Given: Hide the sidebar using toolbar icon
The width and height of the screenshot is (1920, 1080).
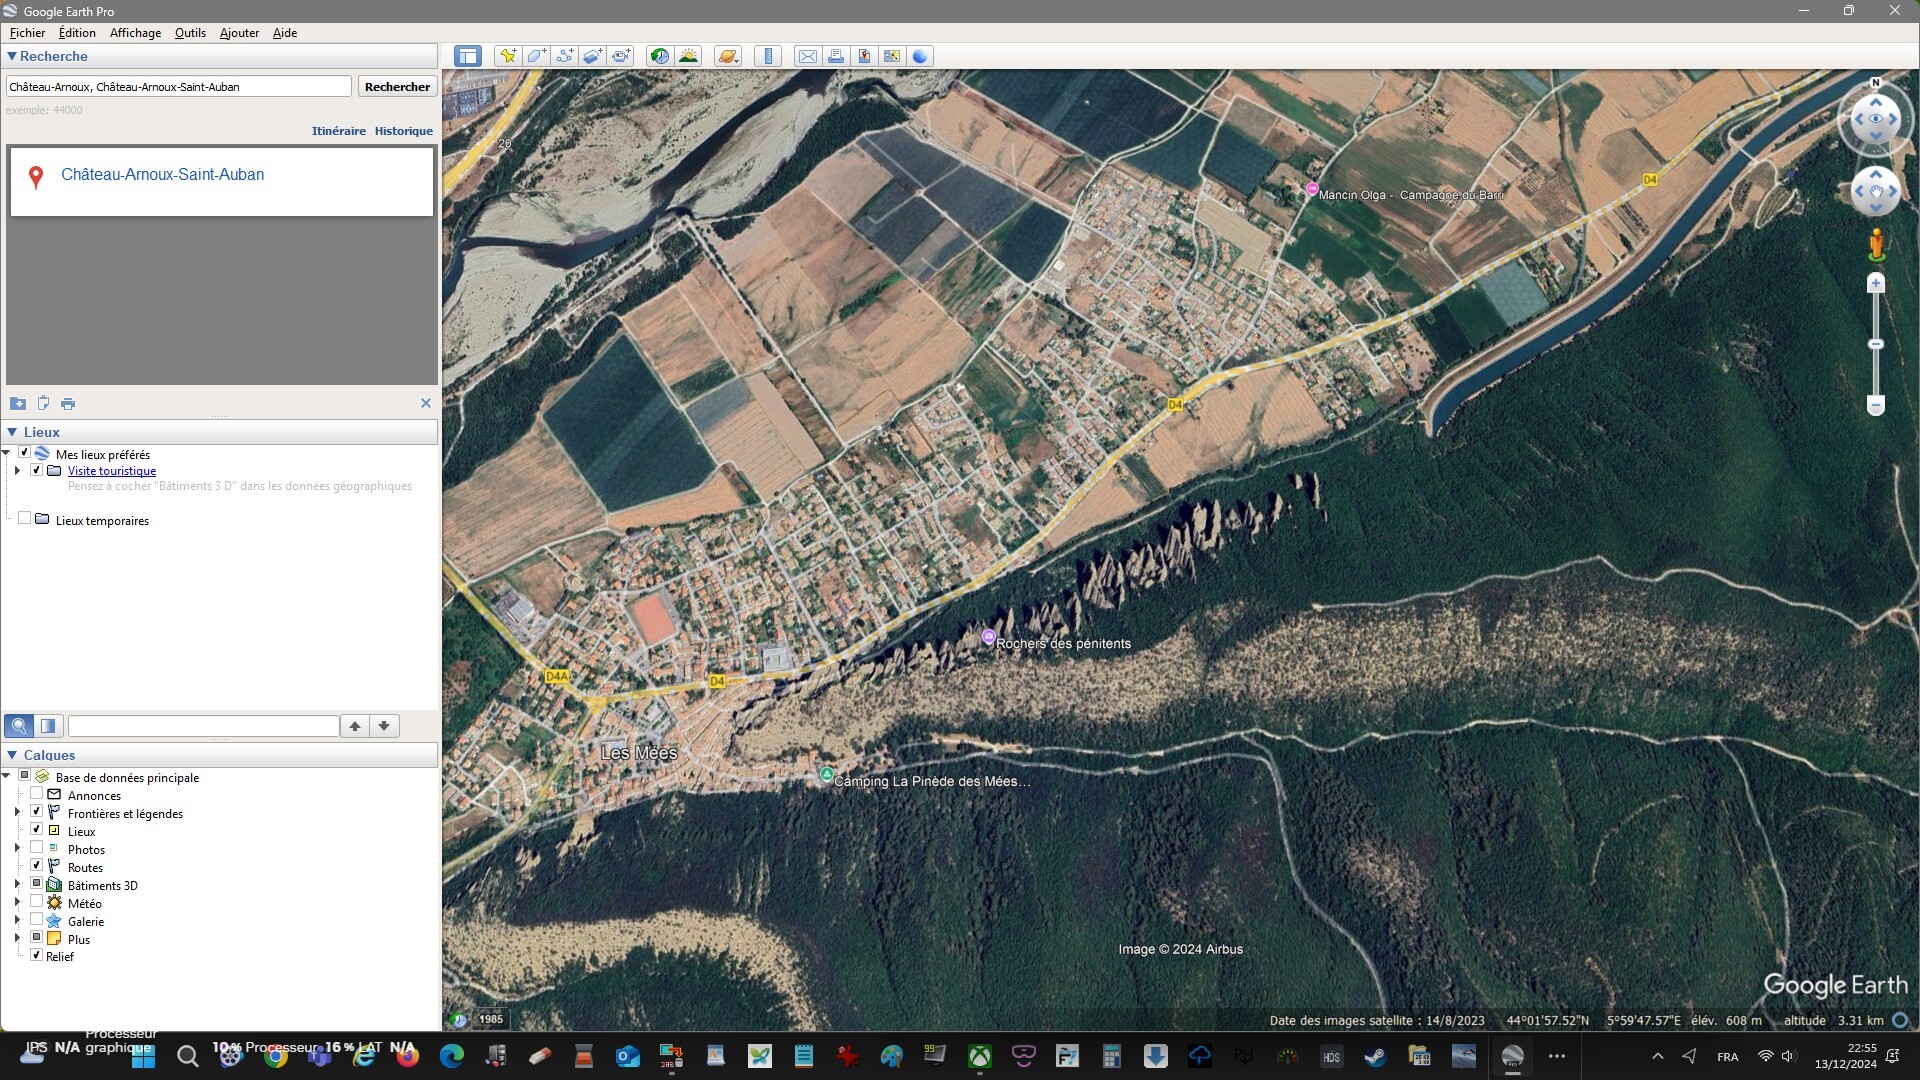Looking at the screenshot, I should coord(468,56).
